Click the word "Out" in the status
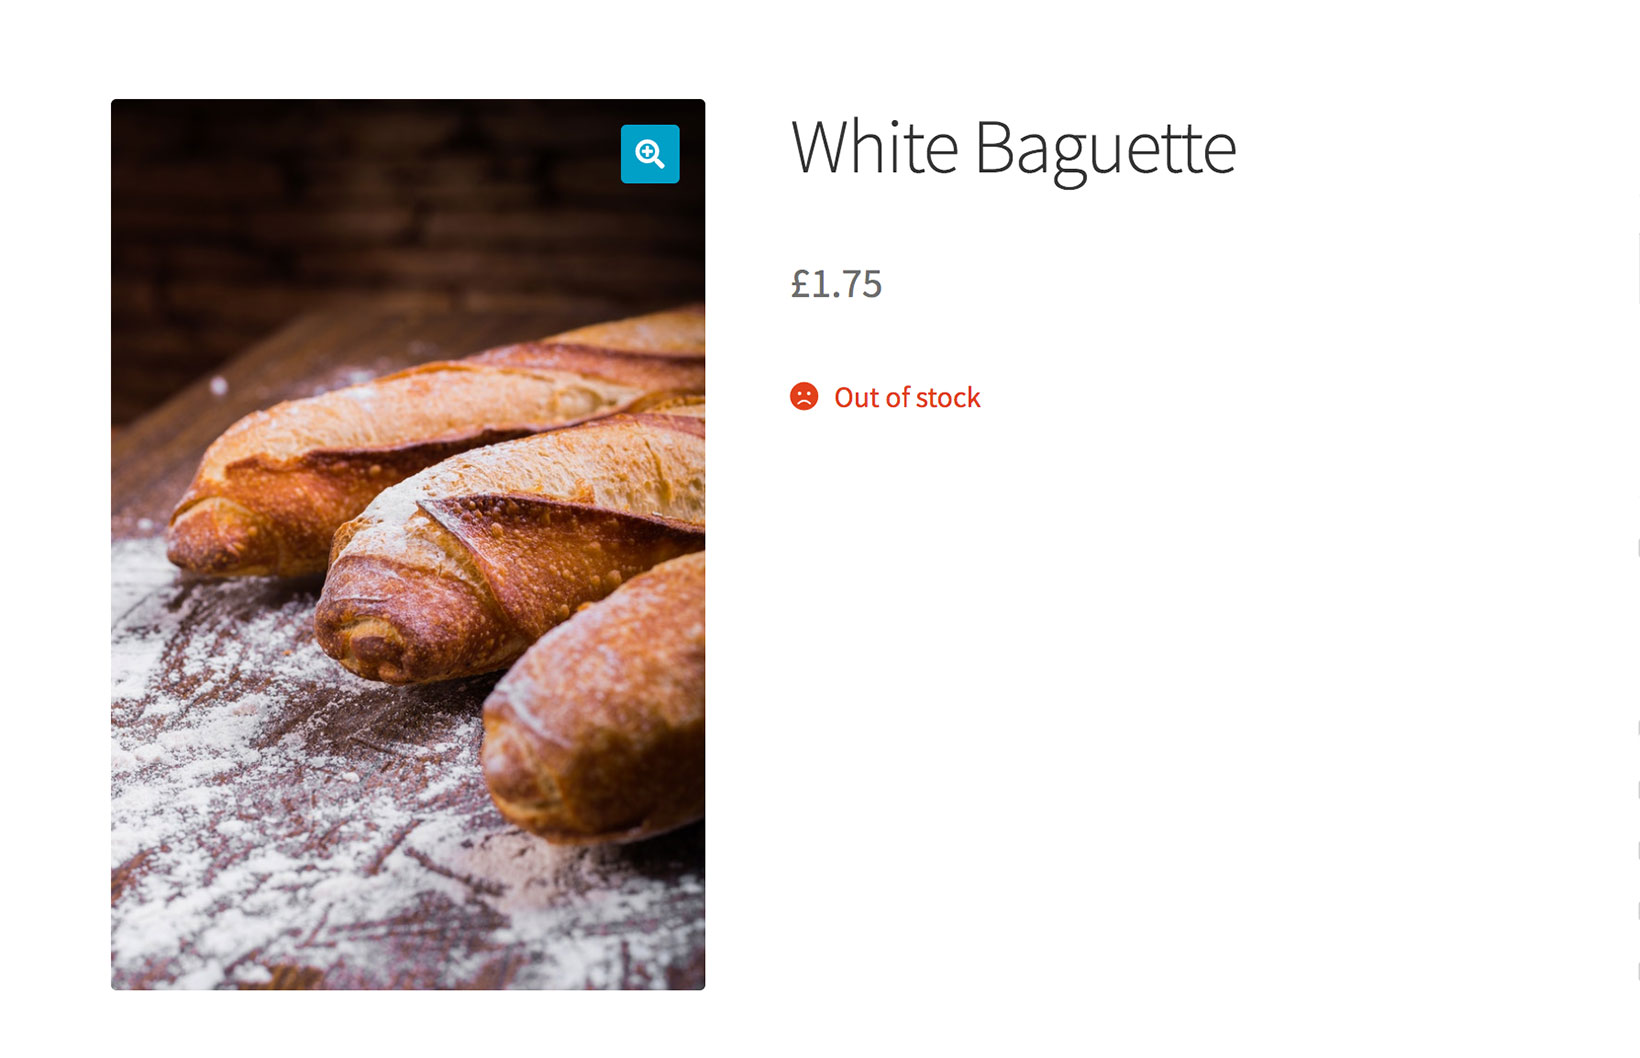Screen dimensions: 1640x1058 click(x=856, y=398)
